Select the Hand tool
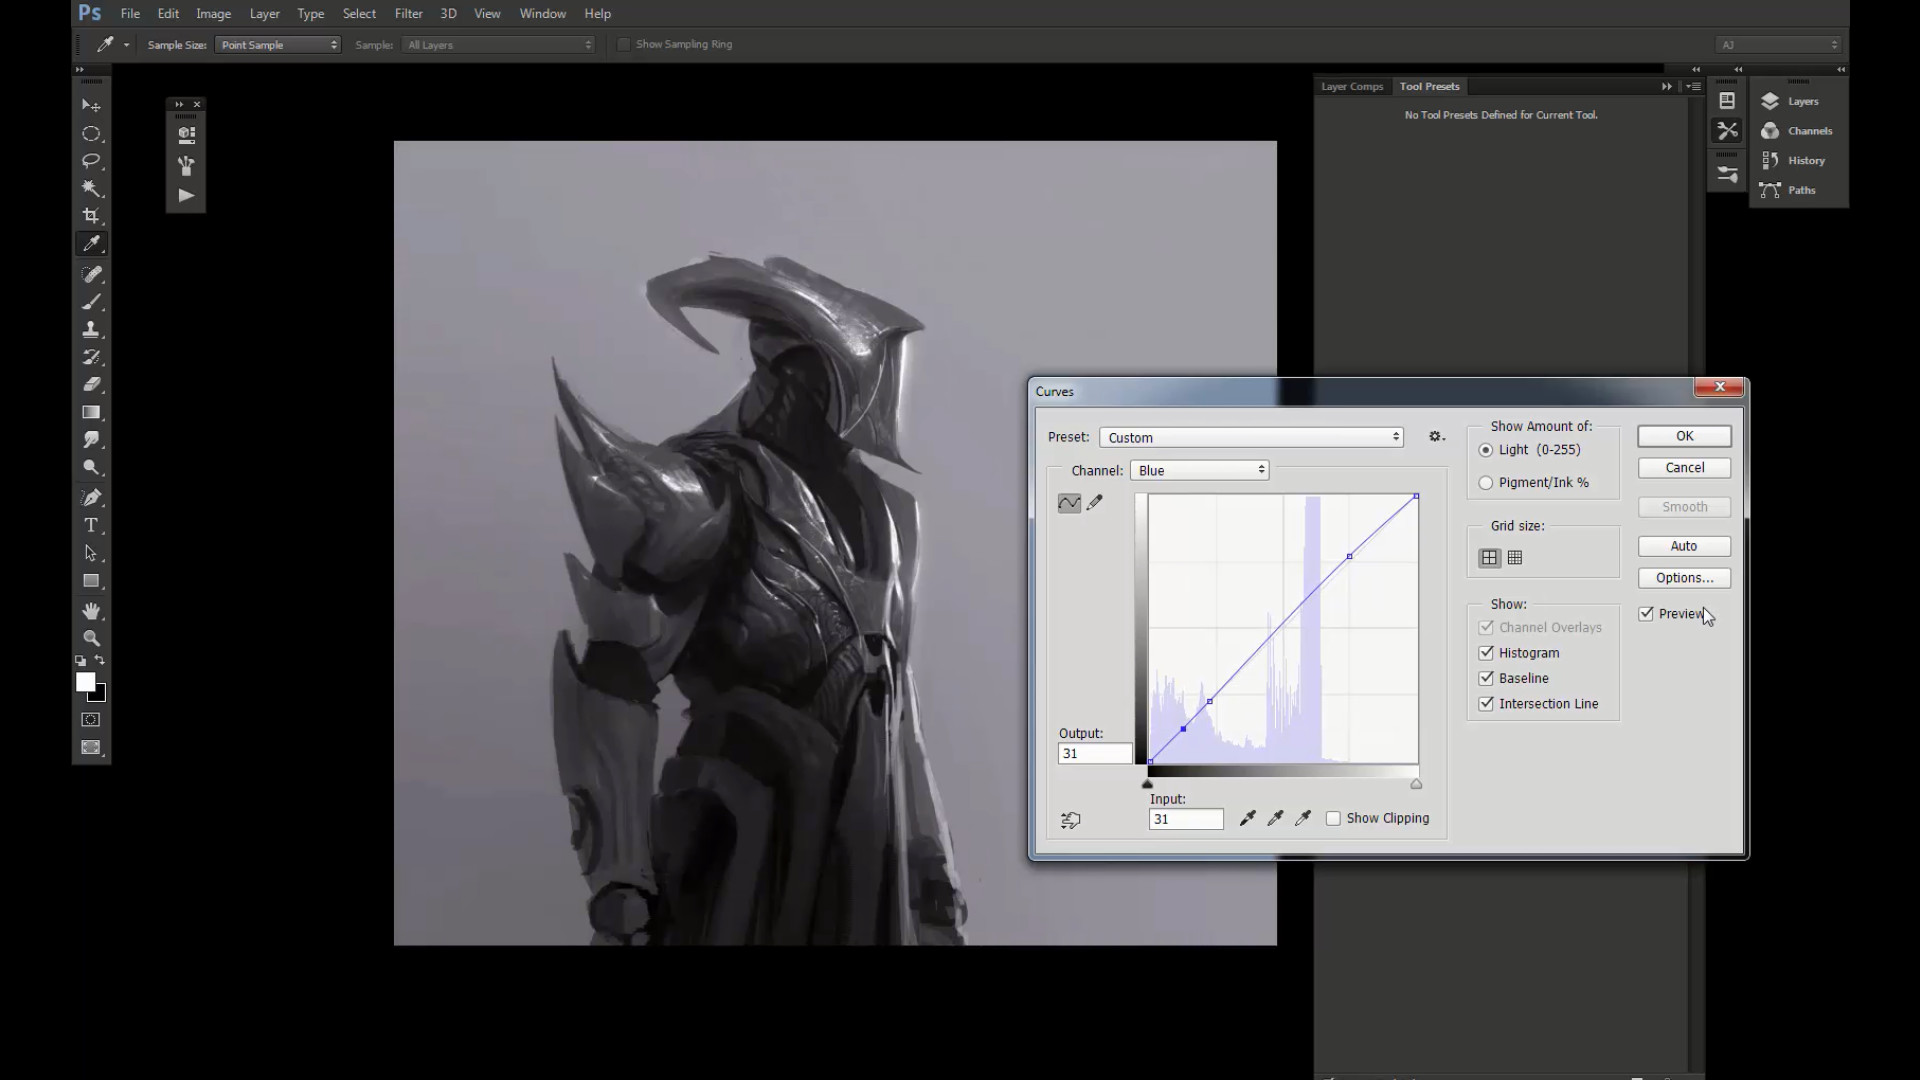Image resolution: width=1920 pixels, height=1080 pixels. click(x=91, y=611)
